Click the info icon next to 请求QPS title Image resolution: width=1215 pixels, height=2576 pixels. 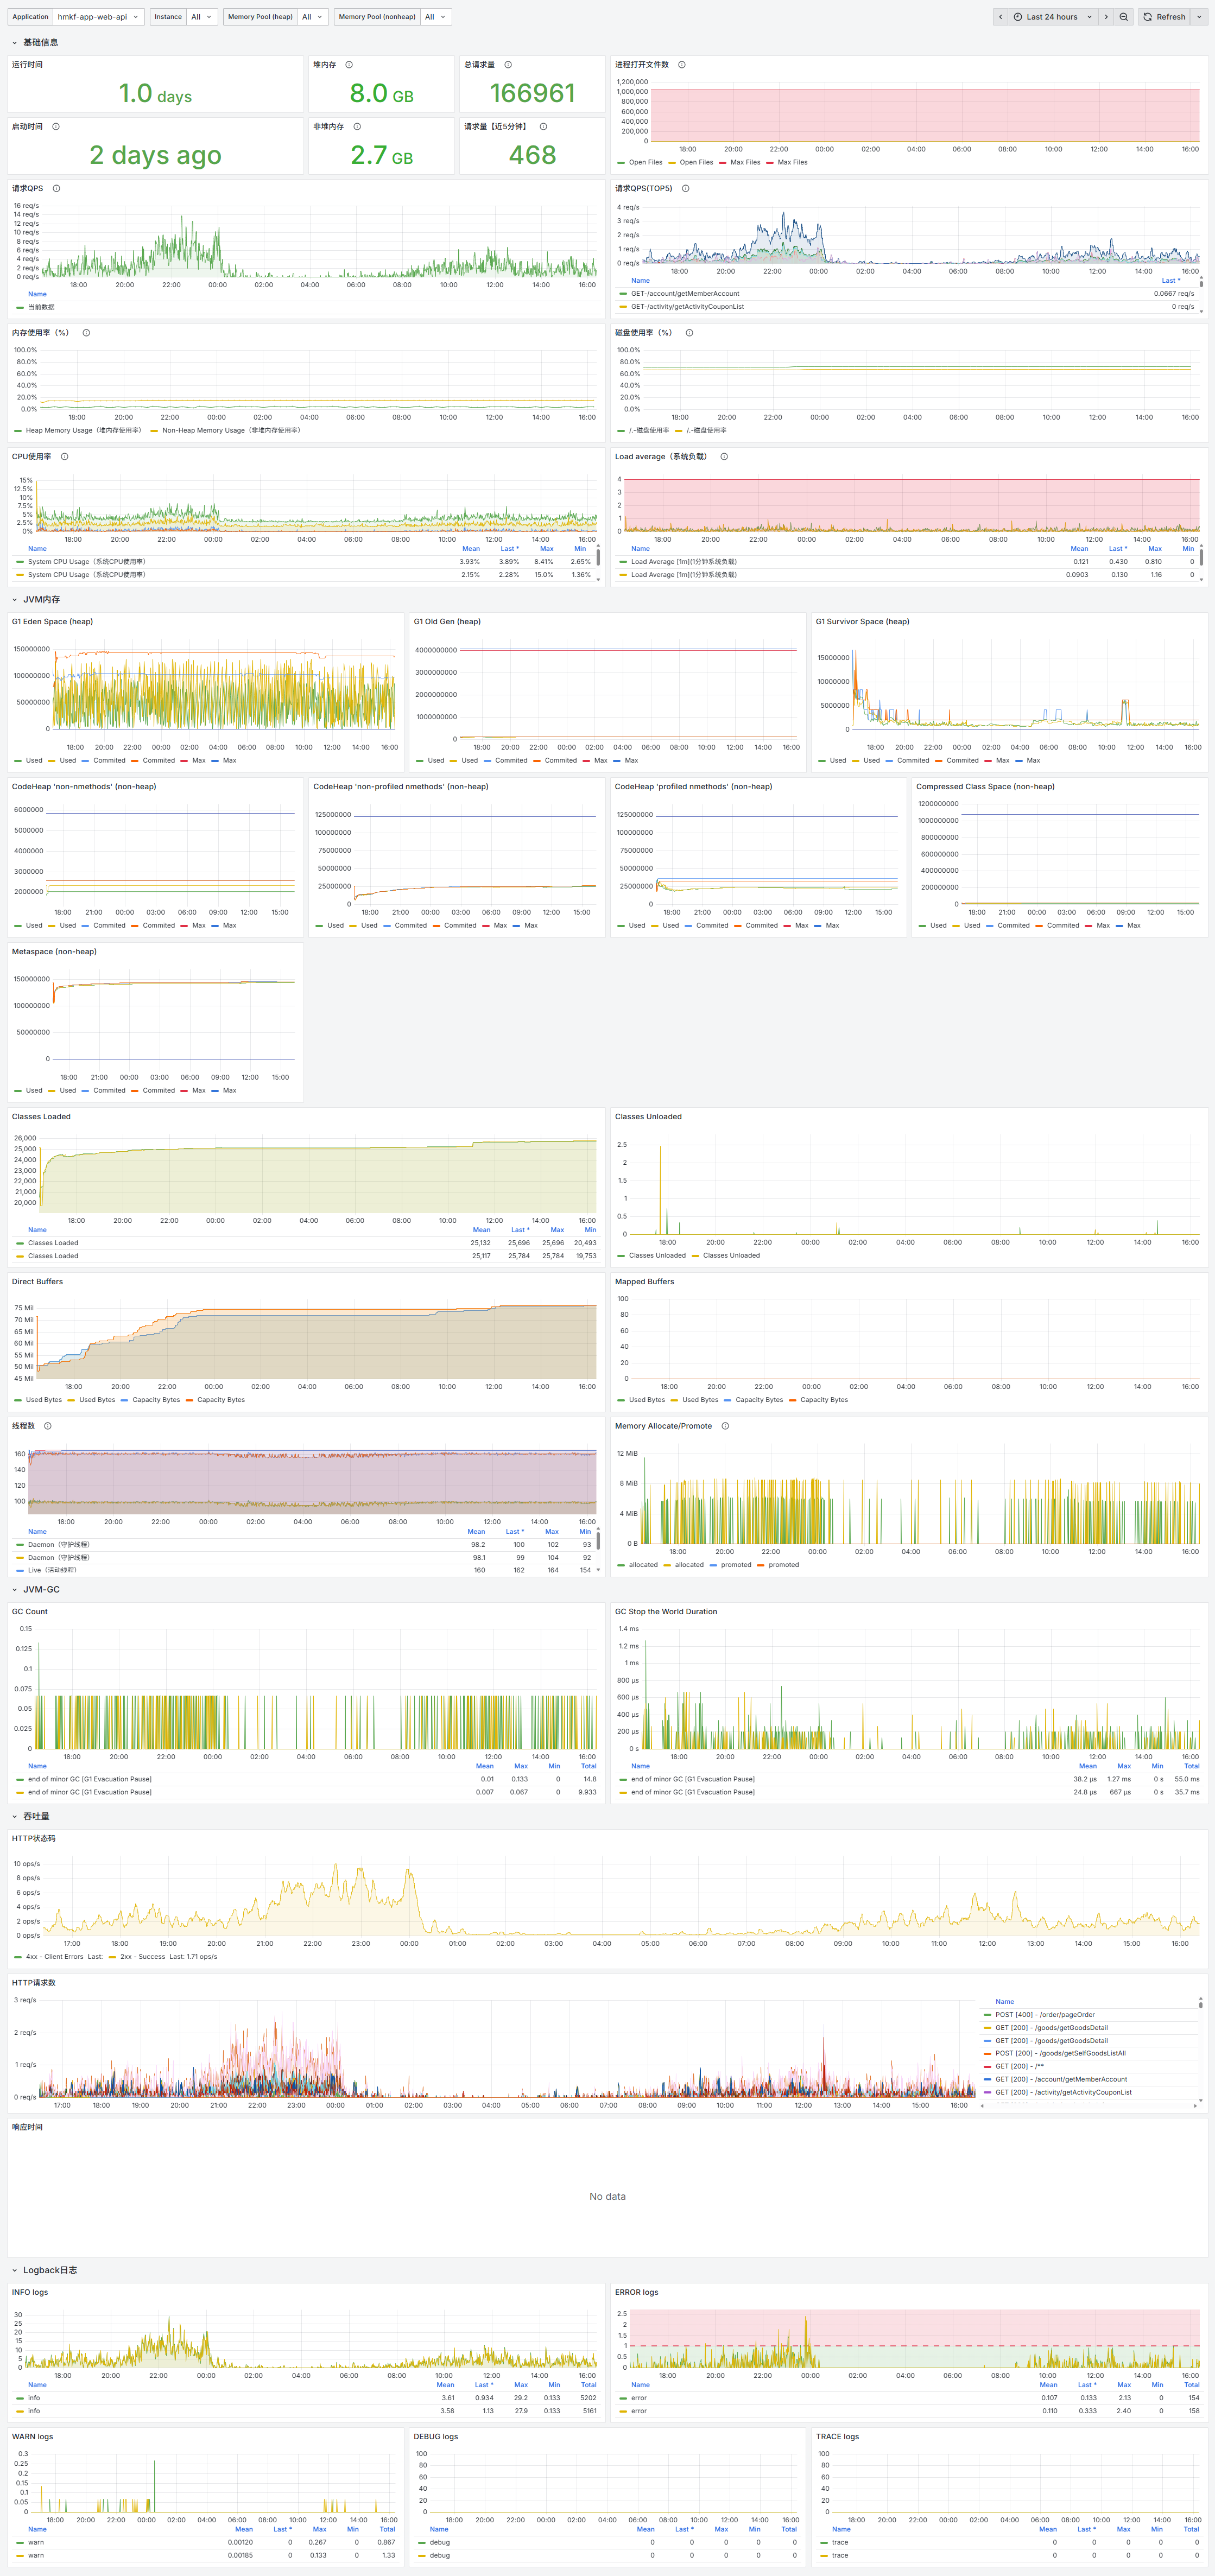[56, 189]
